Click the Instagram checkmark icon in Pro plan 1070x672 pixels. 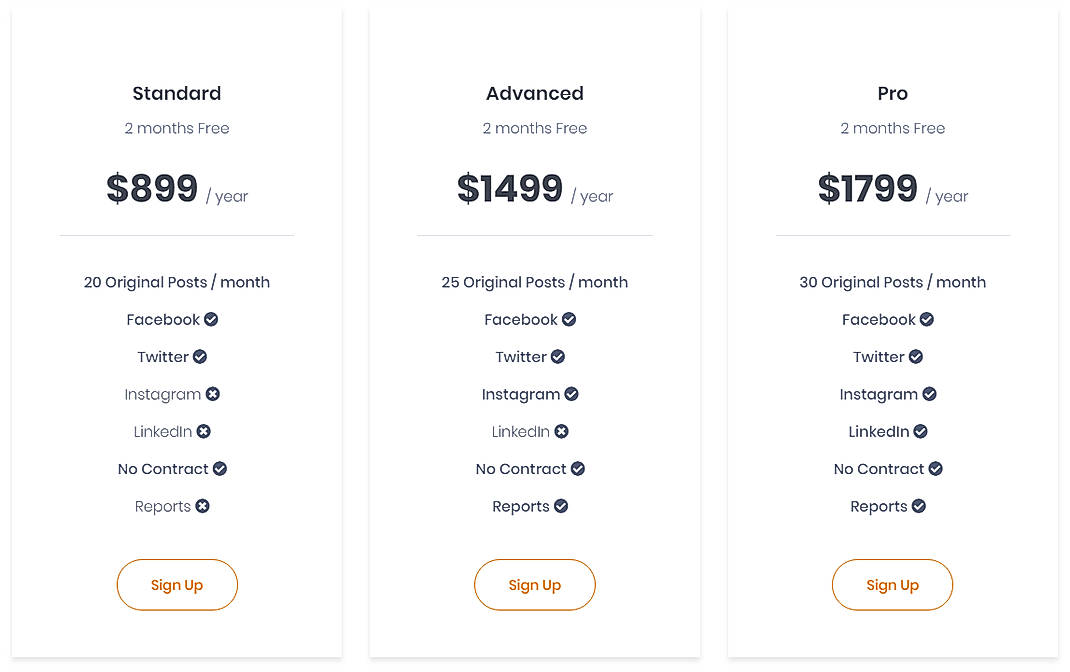pyautogui.click(x=928, y=394)
